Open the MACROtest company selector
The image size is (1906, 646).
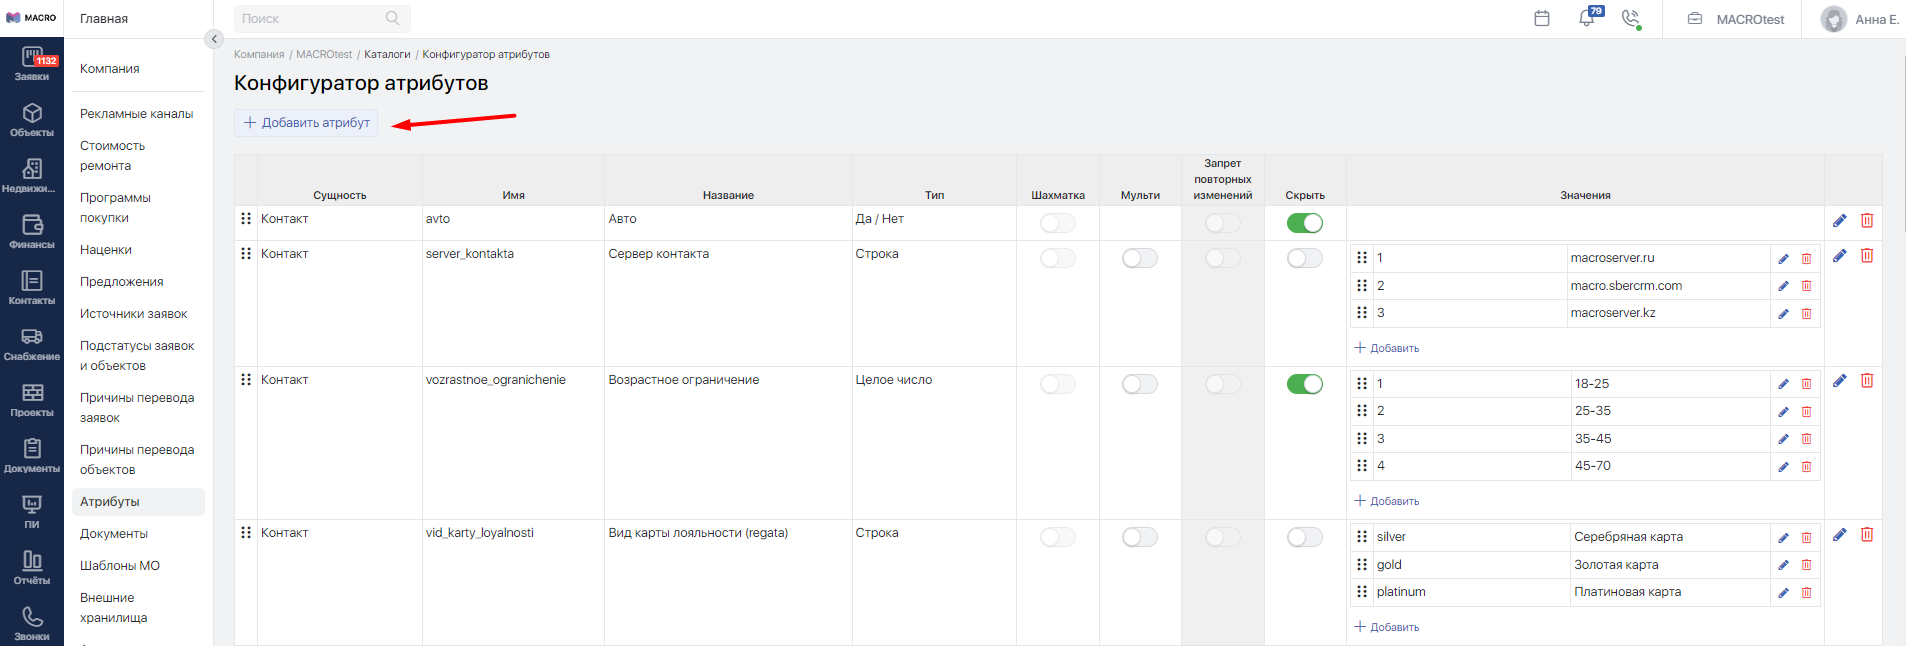(1736, 19)
